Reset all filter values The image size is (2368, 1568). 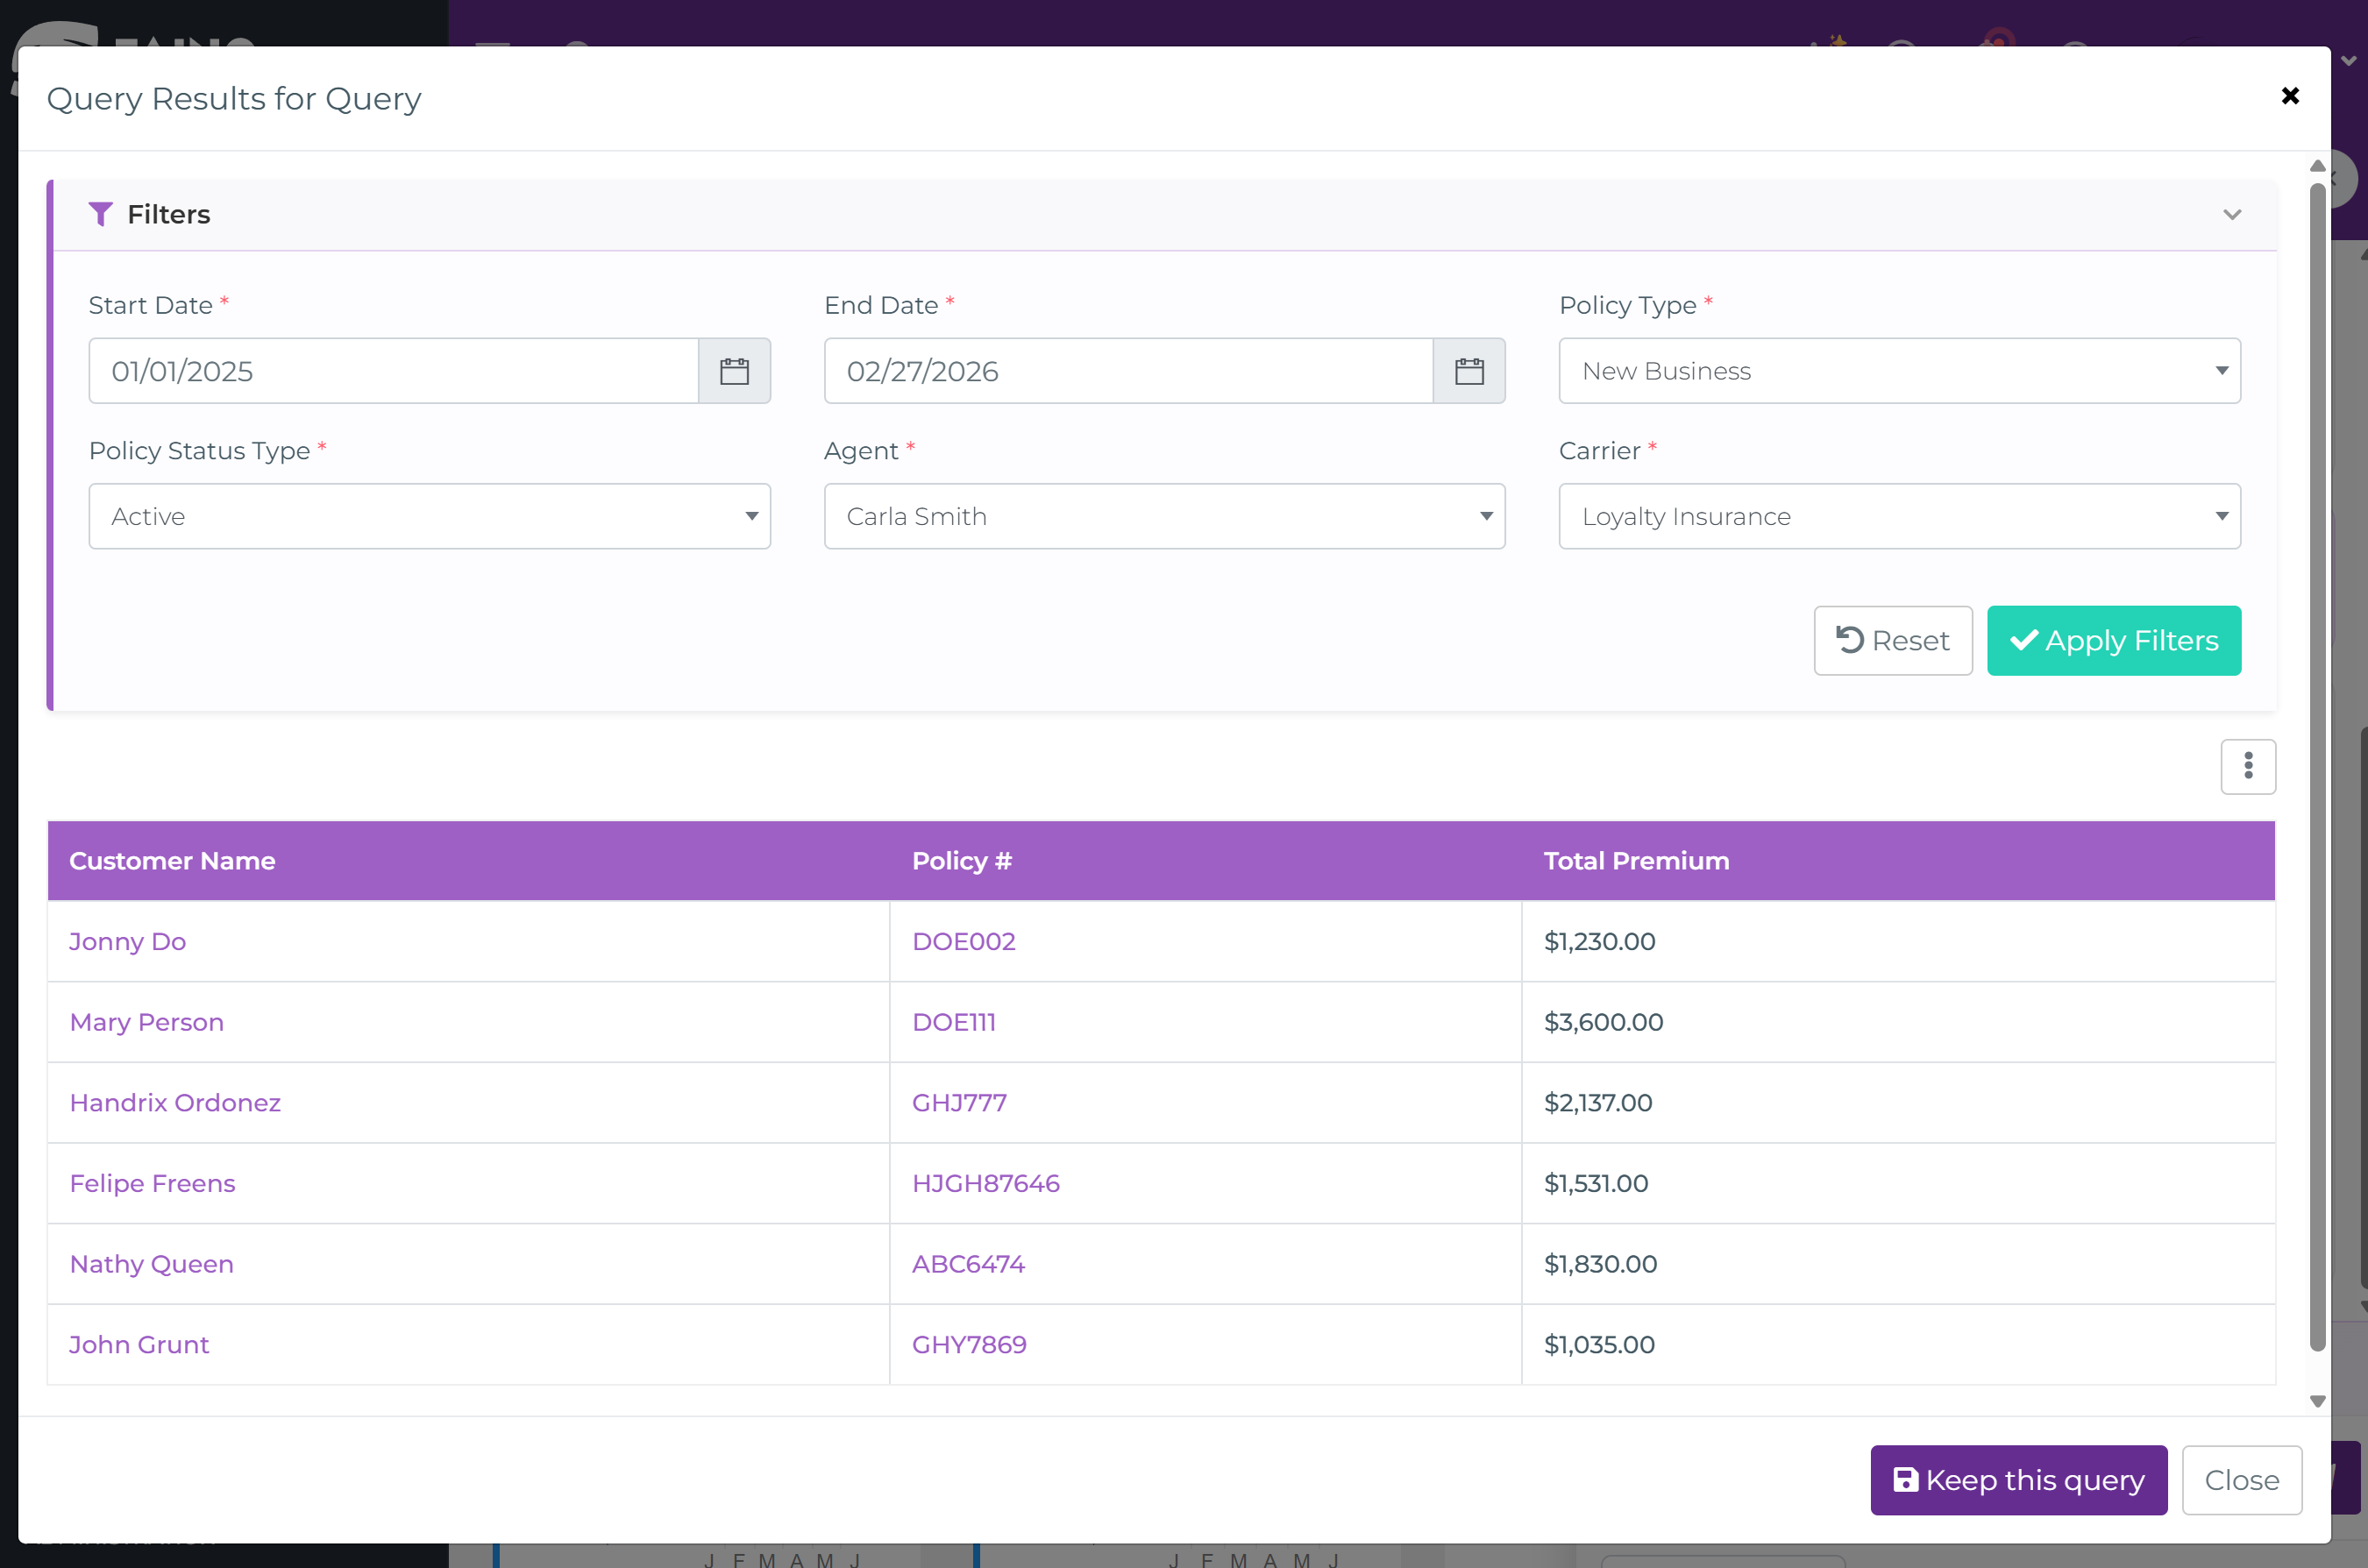pyautogui.click(x=1892, y=640)
